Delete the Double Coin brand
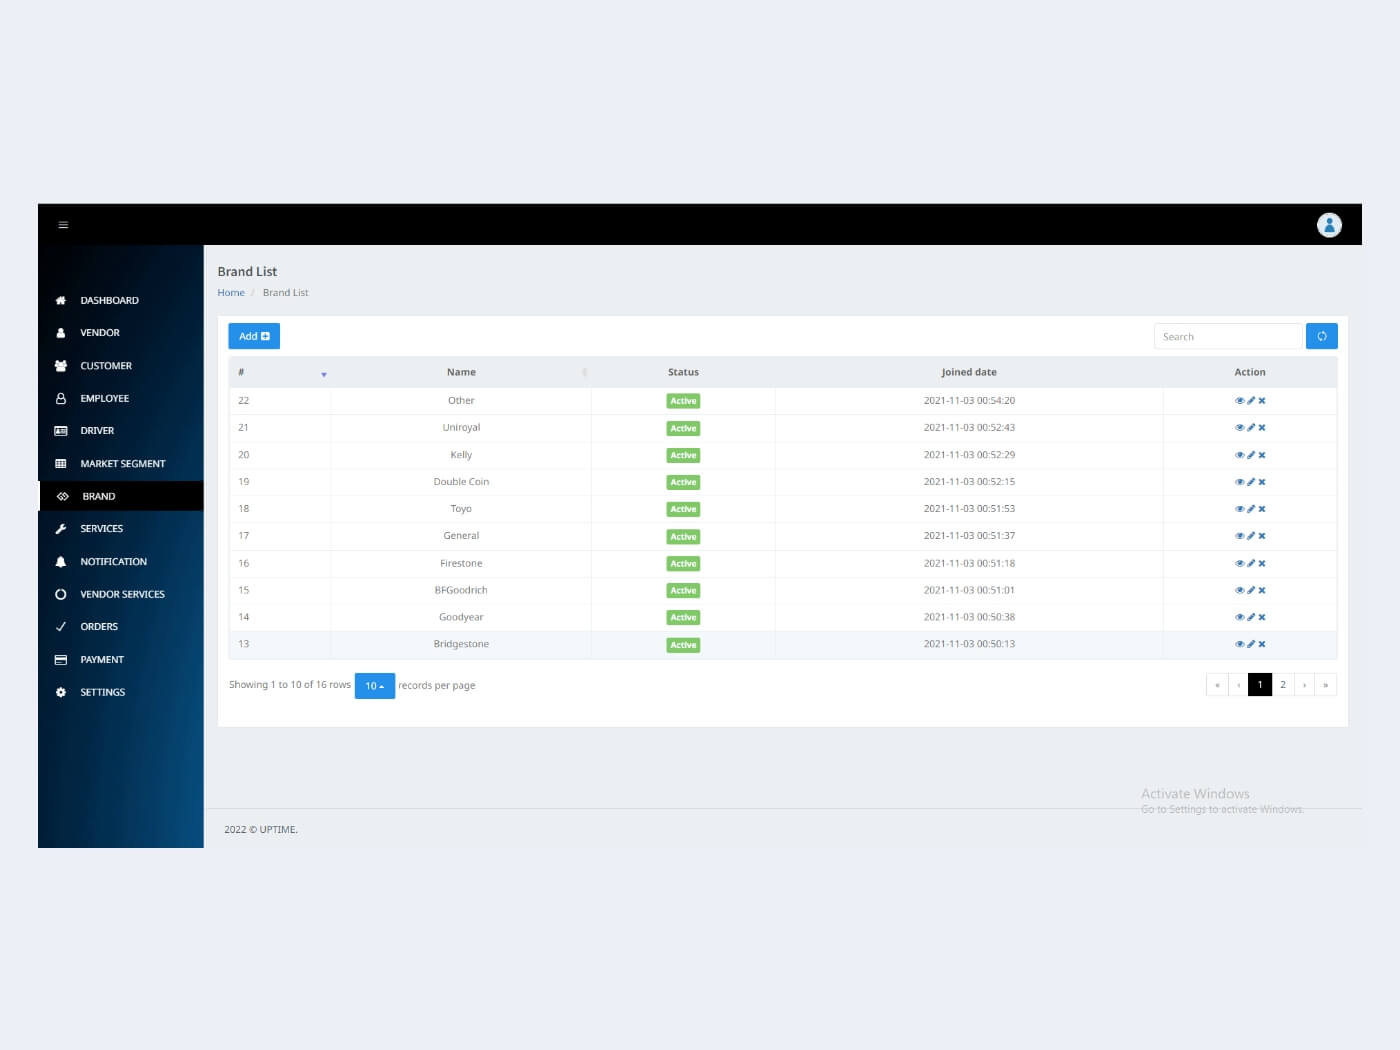Viewport: 1400px width, 1050px height. coord(1262,482)
